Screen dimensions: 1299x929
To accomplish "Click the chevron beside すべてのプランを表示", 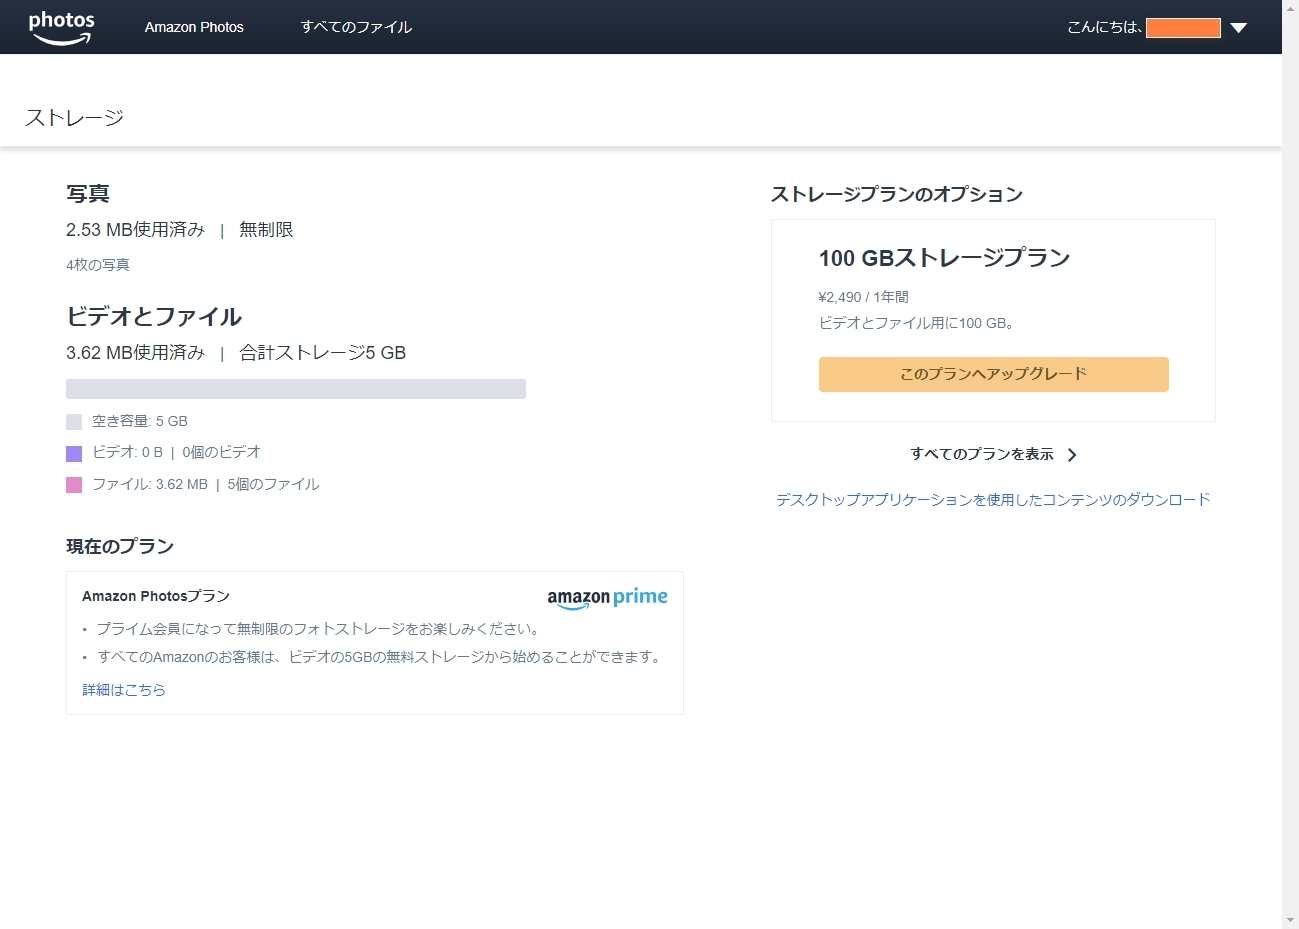I will (1072, 455).
